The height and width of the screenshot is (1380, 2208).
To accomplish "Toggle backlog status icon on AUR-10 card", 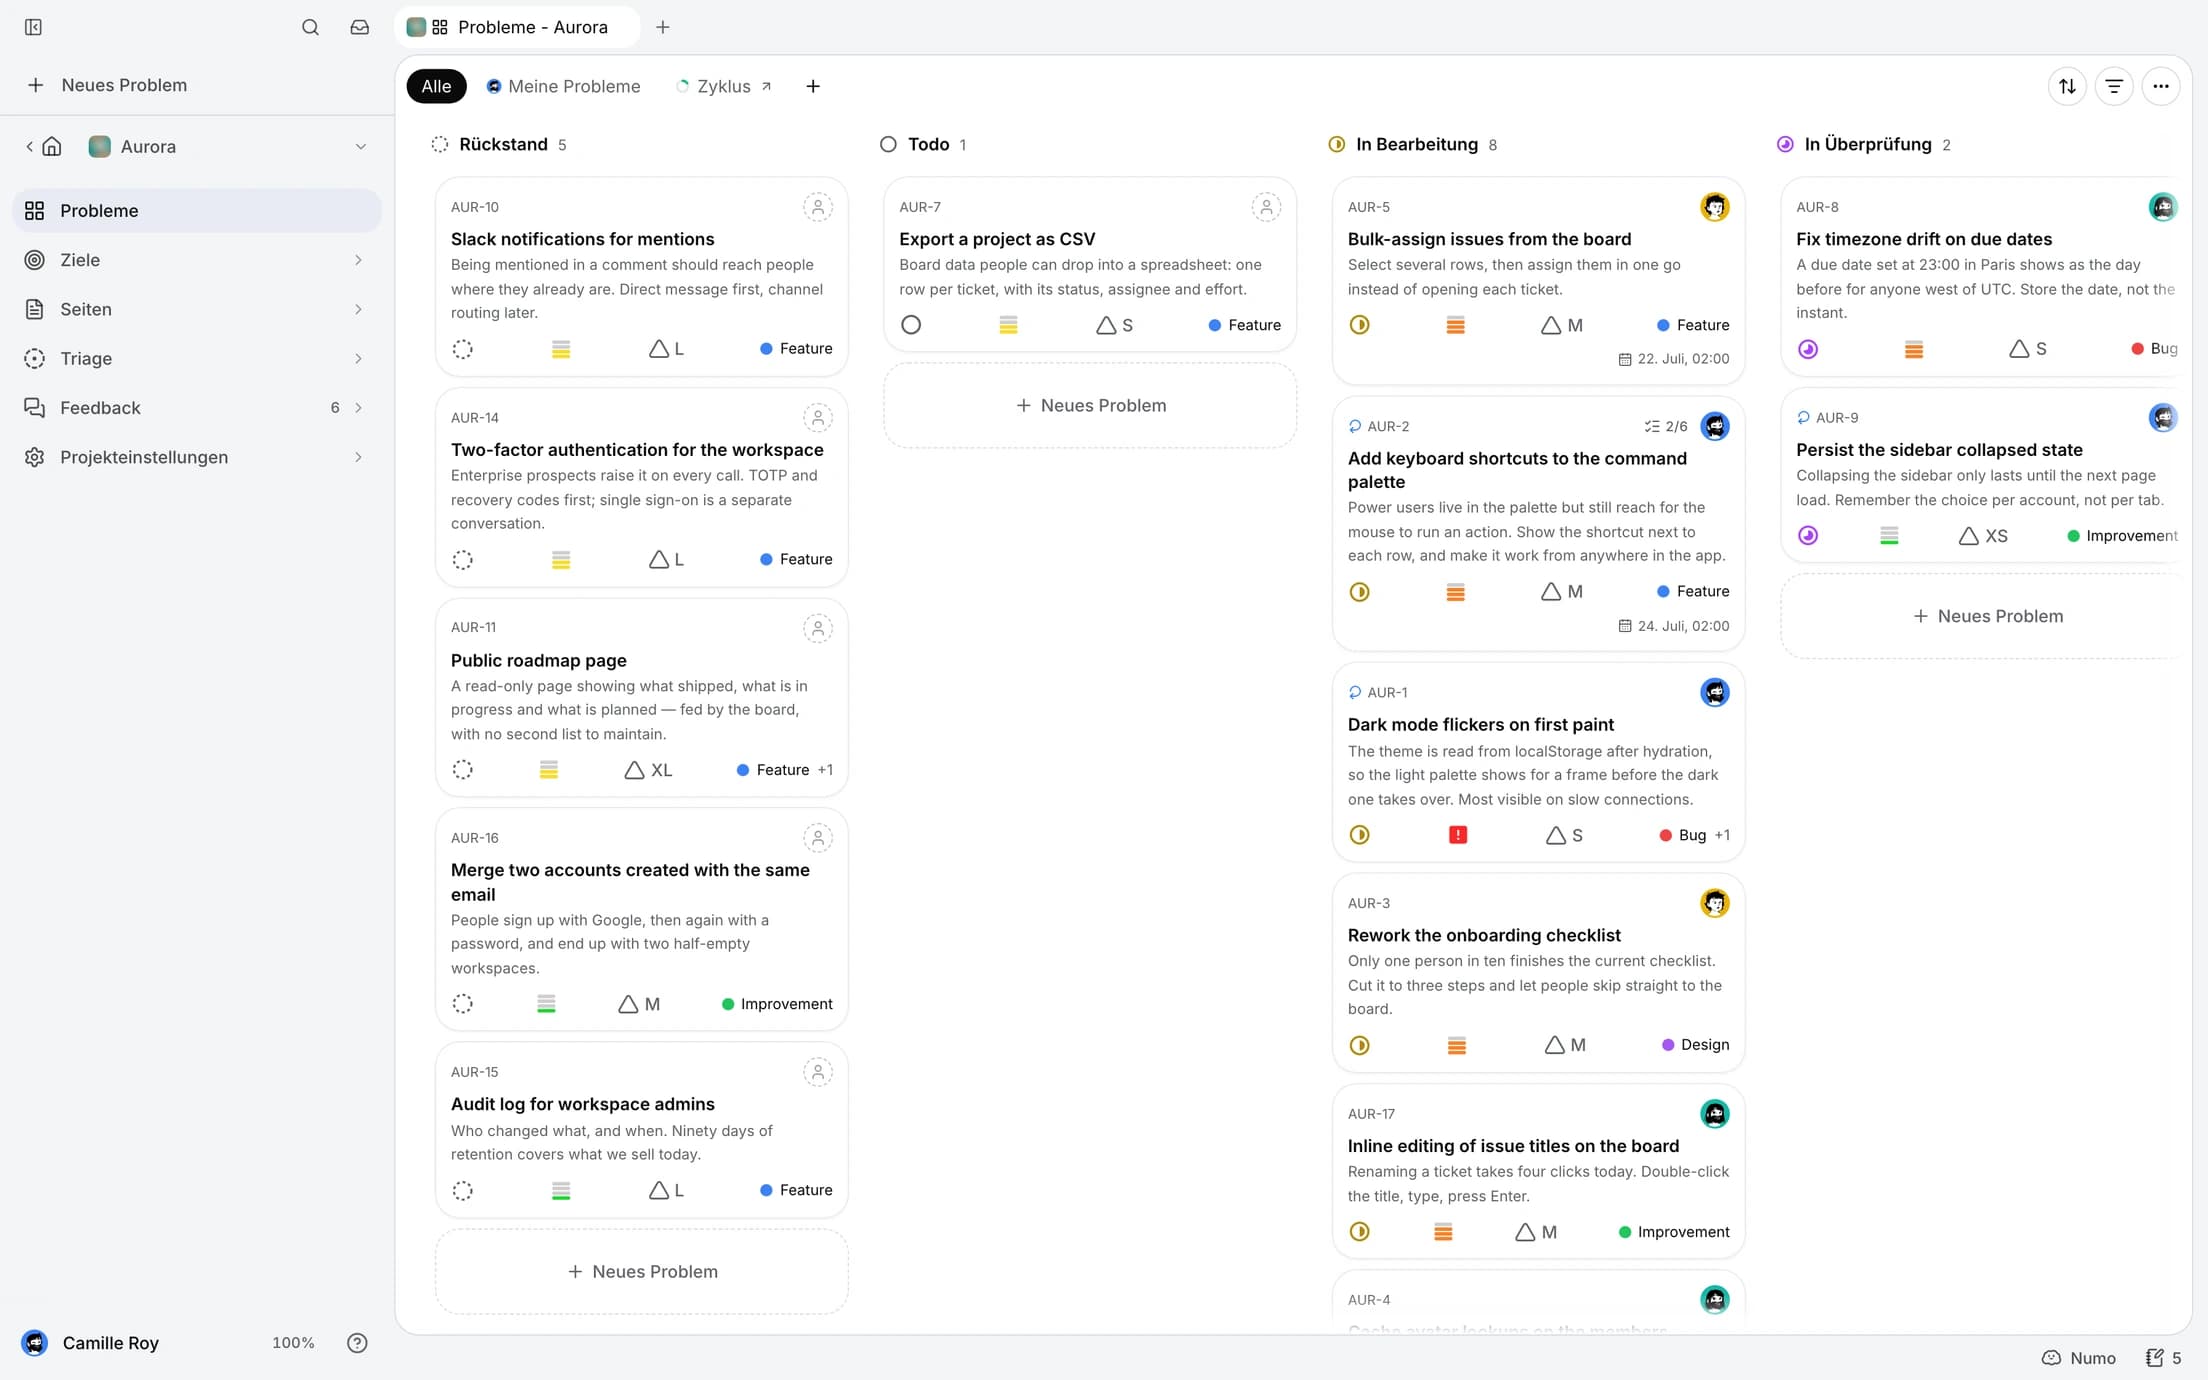I will click(462, 349).
